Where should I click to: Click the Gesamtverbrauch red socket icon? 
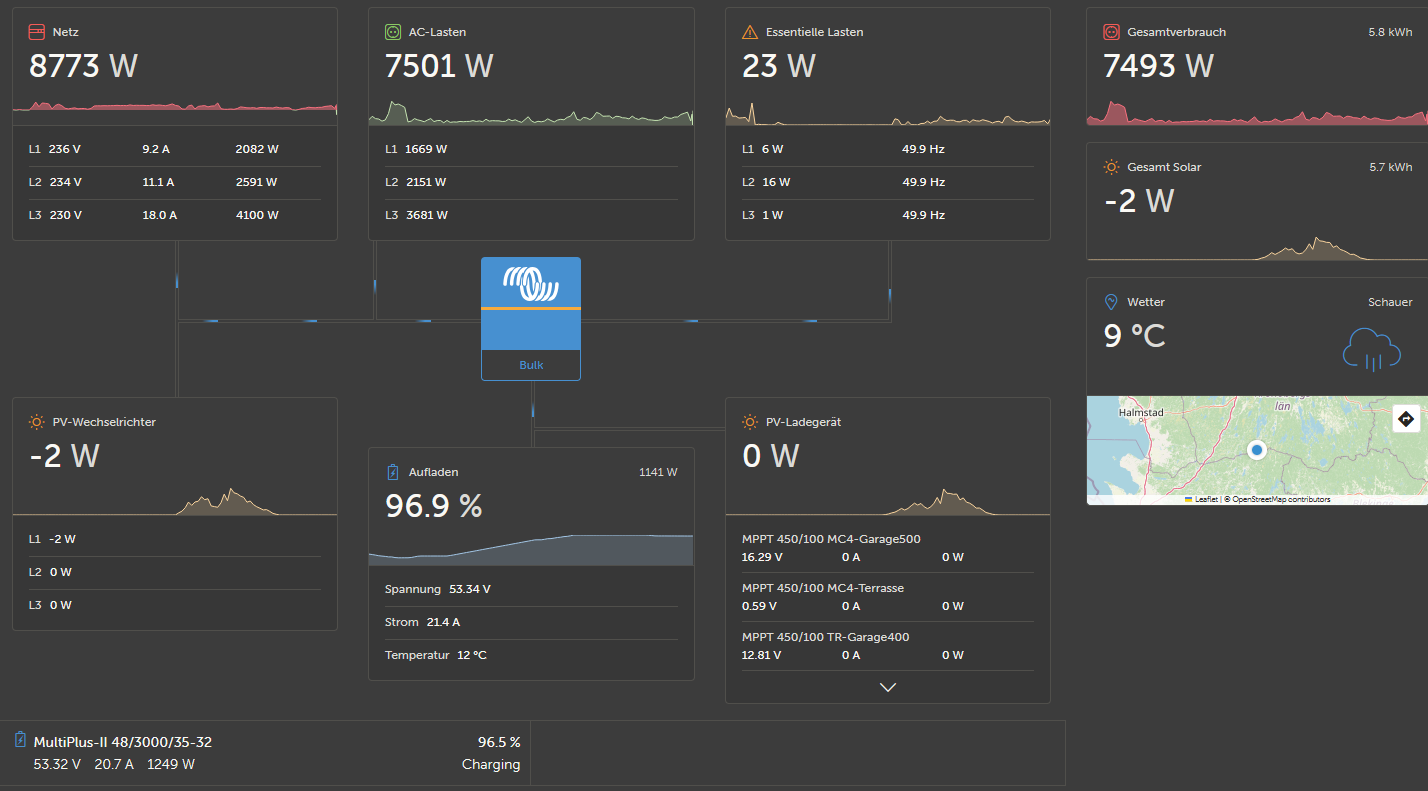click(1111, 32)
